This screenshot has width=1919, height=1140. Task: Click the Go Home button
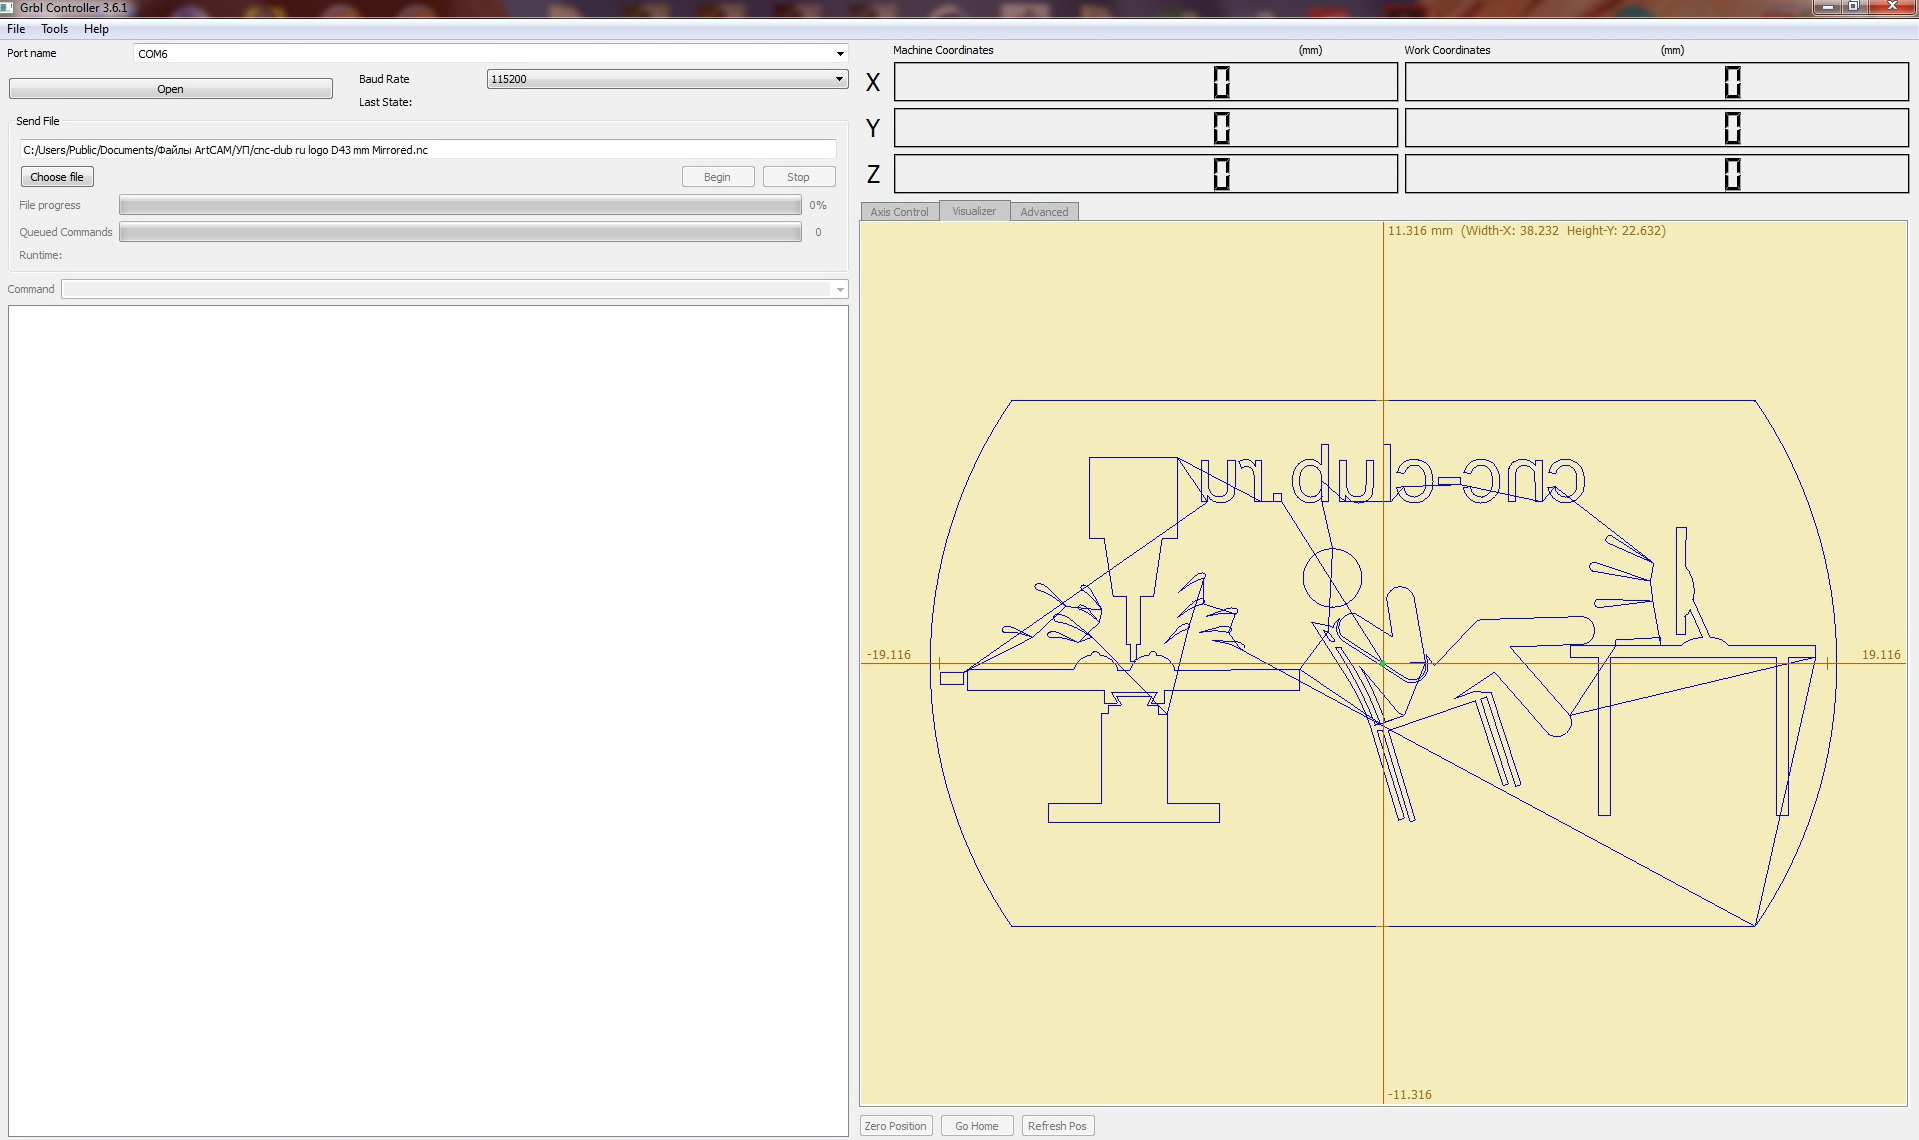(976, 1126)
